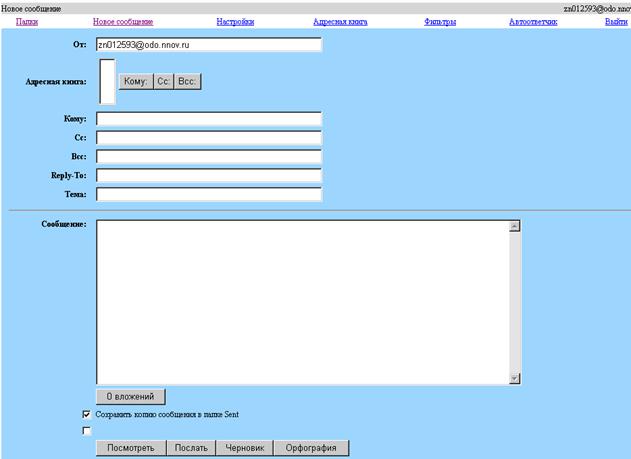The height and width of the screenshot is (459, 631).
Task: Click the Выйти logout link
Action: click(x=616, y=21)
